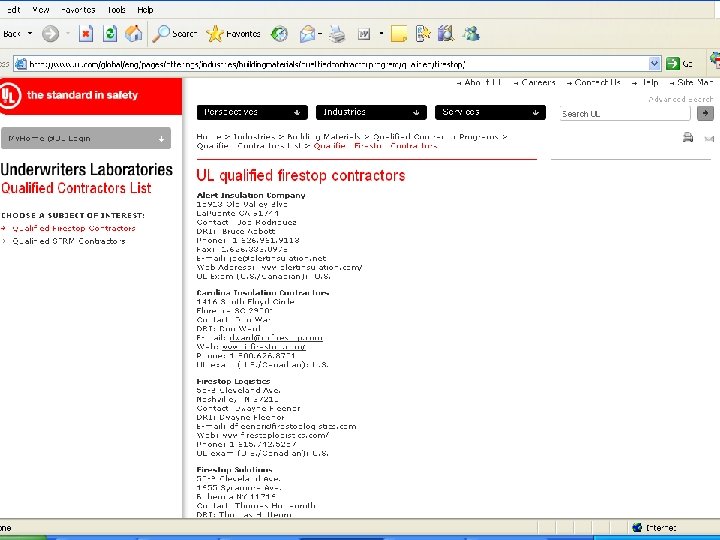Open the Advanced search link
Image resolution: width=720 pixels, height=540 pixels.
click(681, 99)
